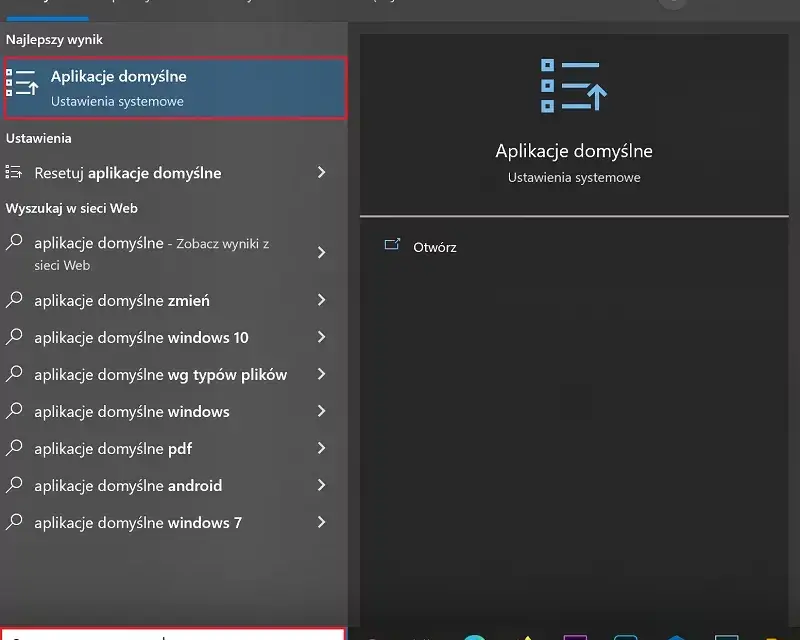
Task: Click search icon beside 'aplikacje domyślne zmień'
Action: pyautogui.click(x=14, y=300)
